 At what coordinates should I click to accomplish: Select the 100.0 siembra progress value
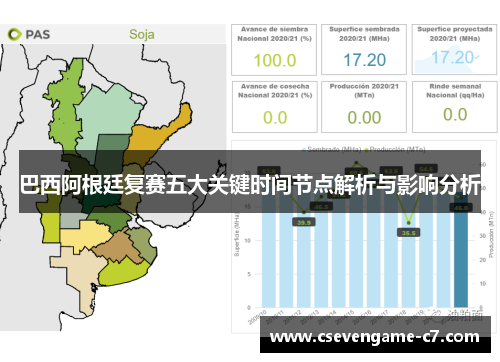[x=275, y=61]
